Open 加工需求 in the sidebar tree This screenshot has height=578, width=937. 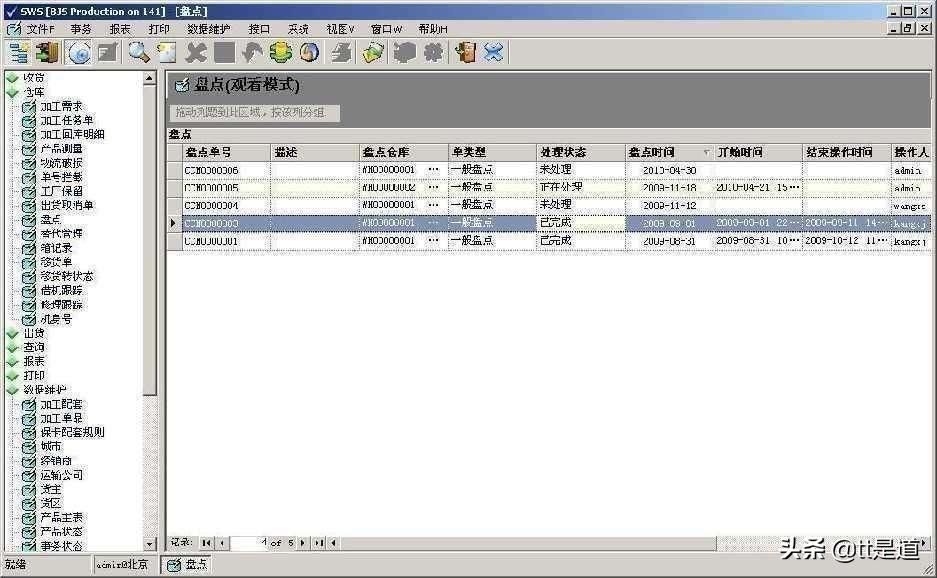coord(61,106)
